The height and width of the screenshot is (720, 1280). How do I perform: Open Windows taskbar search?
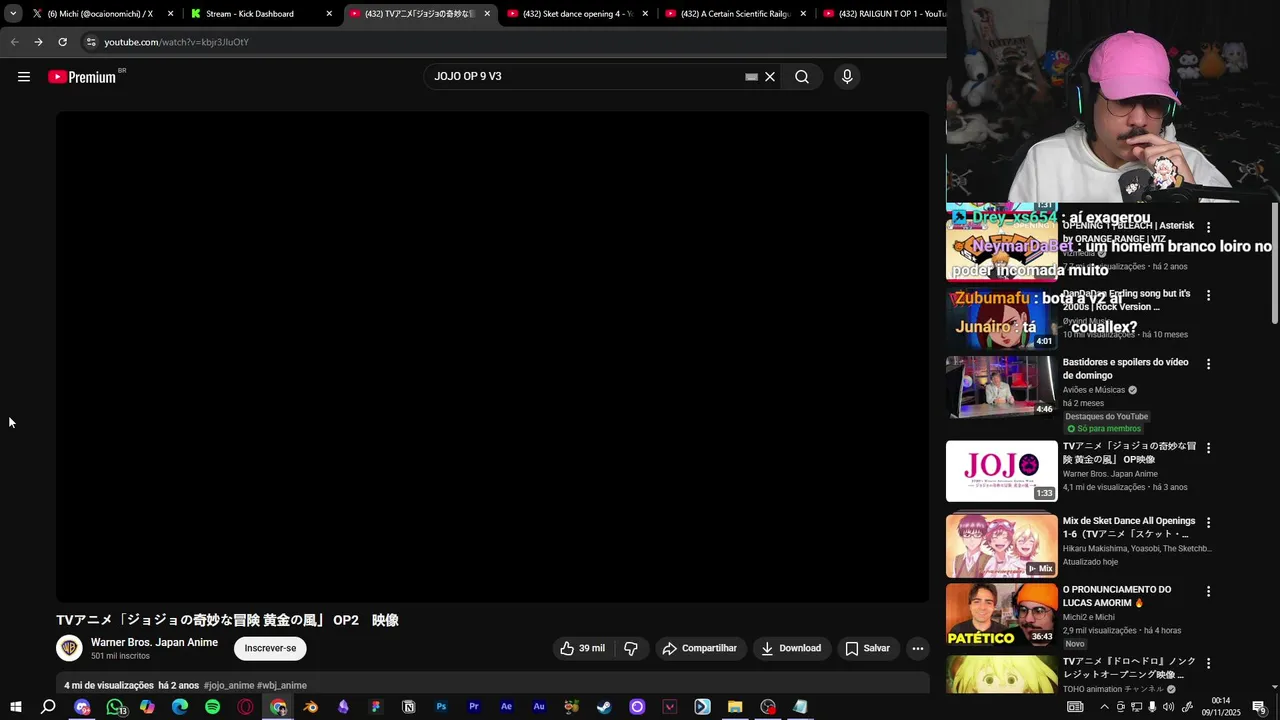click(x=48, y=707)
